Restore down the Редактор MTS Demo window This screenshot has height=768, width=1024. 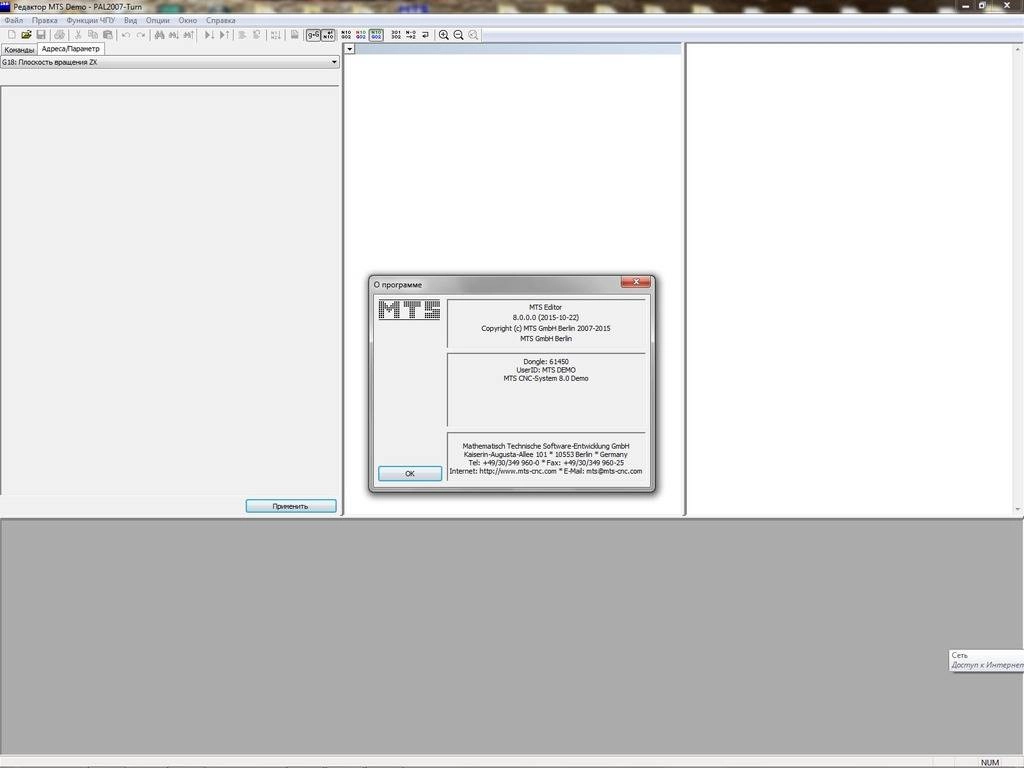coord(982,6)
